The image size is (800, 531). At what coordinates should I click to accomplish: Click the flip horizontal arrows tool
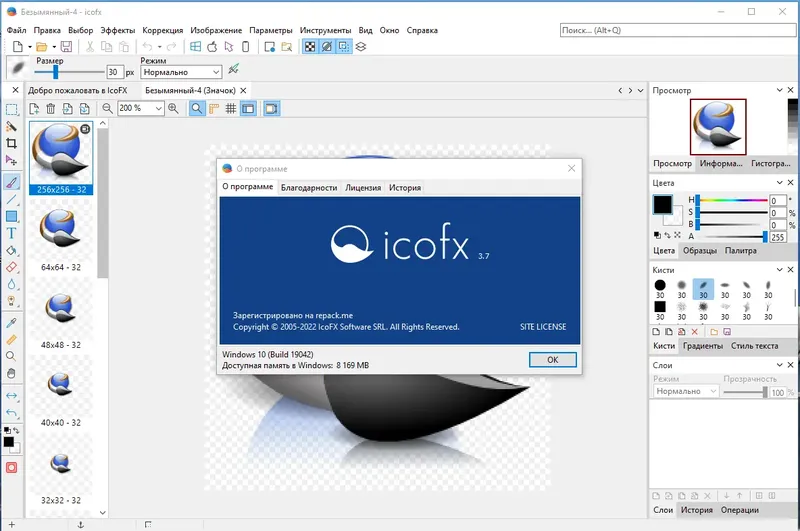pyautogui.click(x=11, y=396)
